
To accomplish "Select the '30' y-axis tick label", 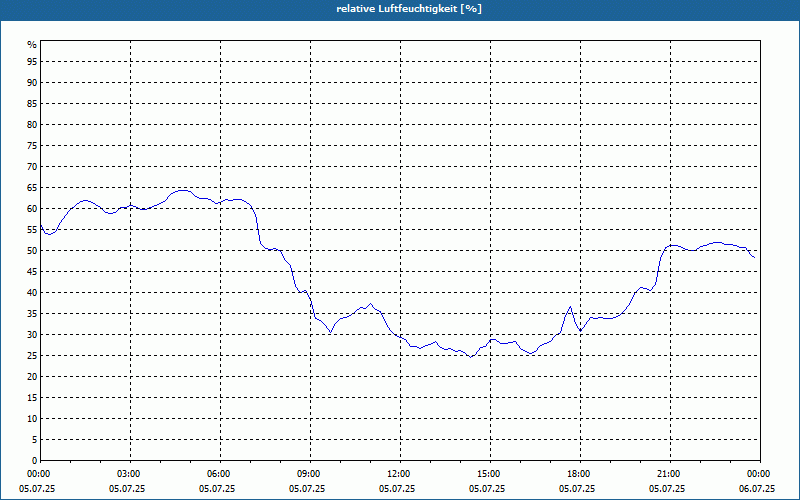I will pos(32,335).
